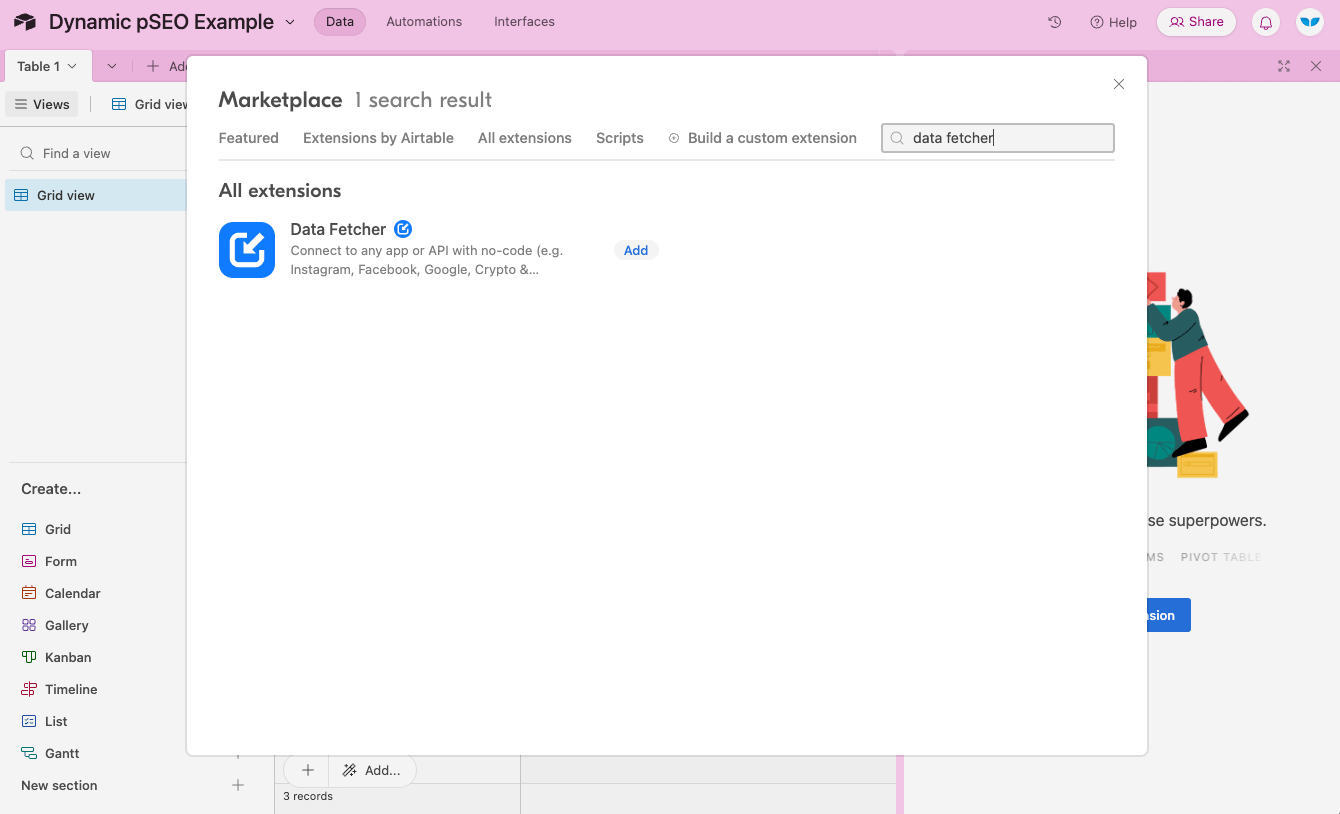Click the marketplace search field

pos(998,138)
